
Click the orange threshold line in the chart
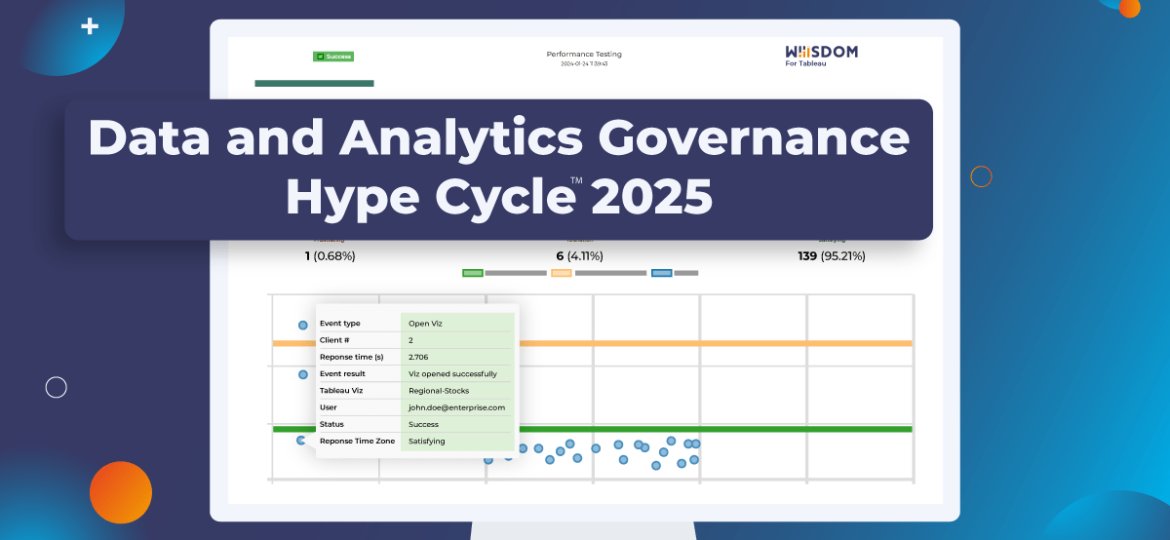716,343
